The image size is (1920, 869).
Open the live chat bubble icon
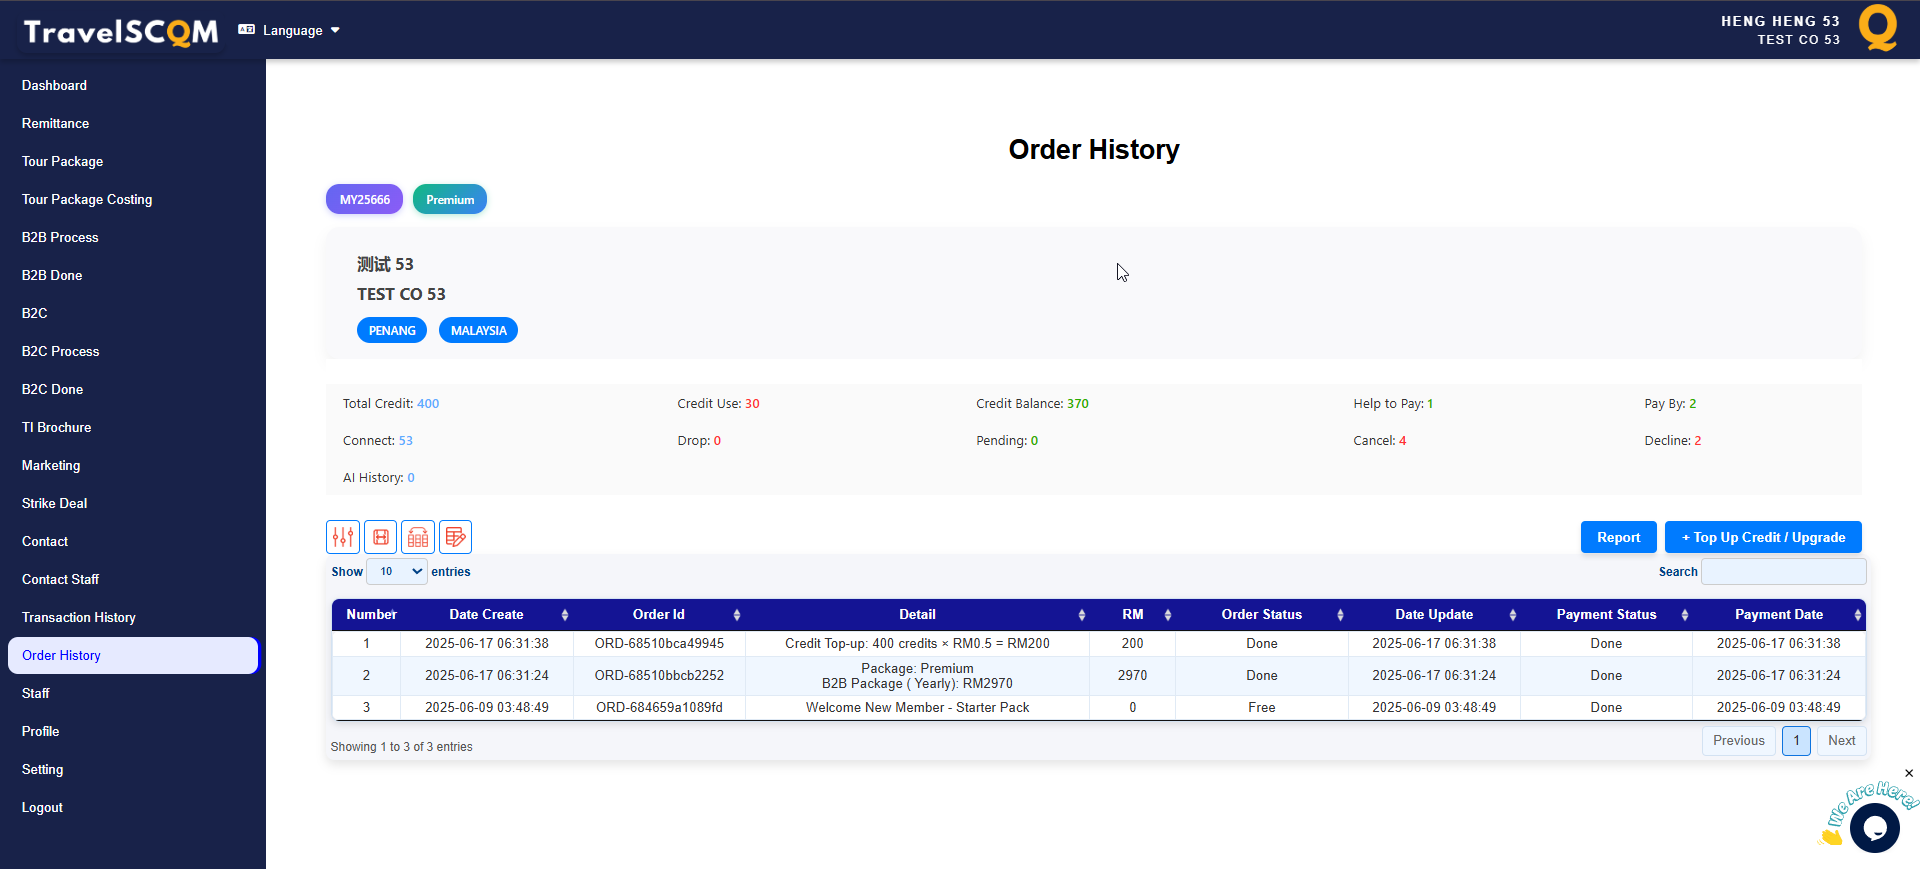click(x=1874, y=828)
